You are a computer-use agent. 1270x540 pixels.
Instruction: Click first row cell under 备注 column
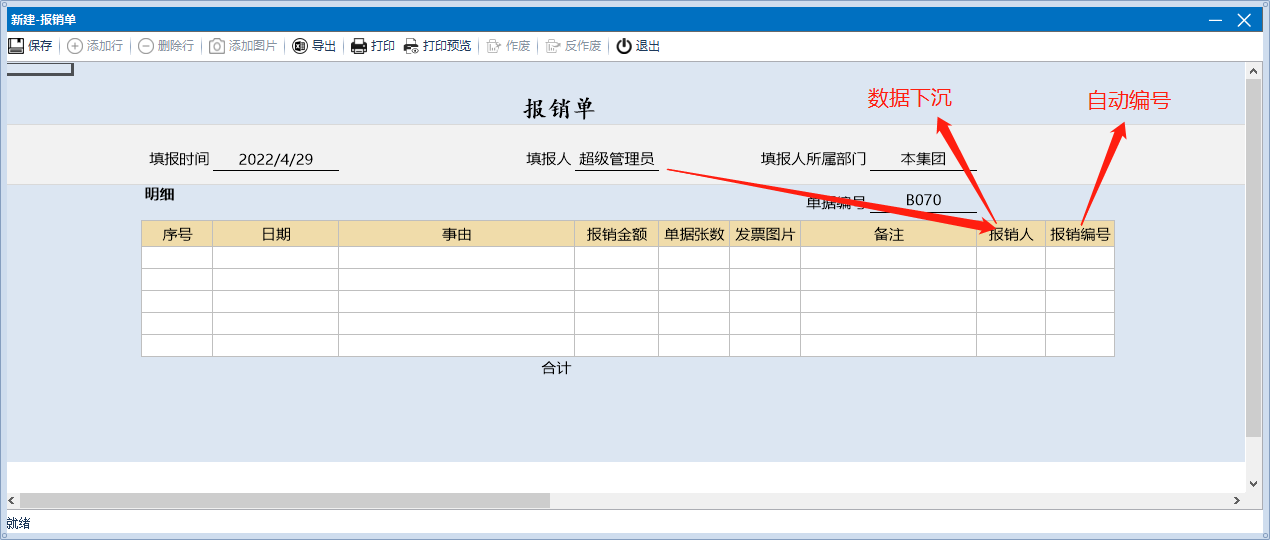click(888, 258)
